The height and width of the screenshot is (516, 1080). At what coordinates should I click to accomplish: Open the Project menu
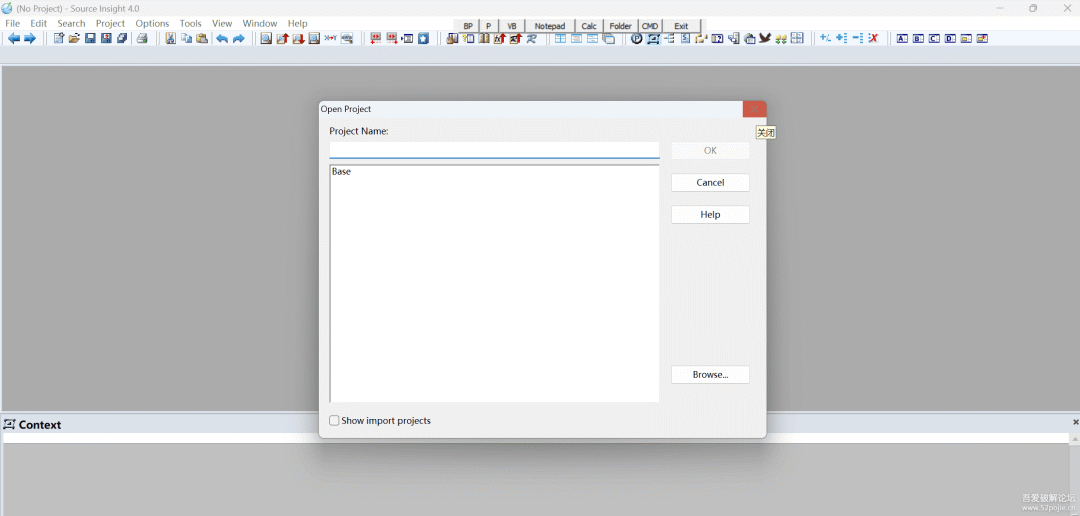click(x=110, y=23)
